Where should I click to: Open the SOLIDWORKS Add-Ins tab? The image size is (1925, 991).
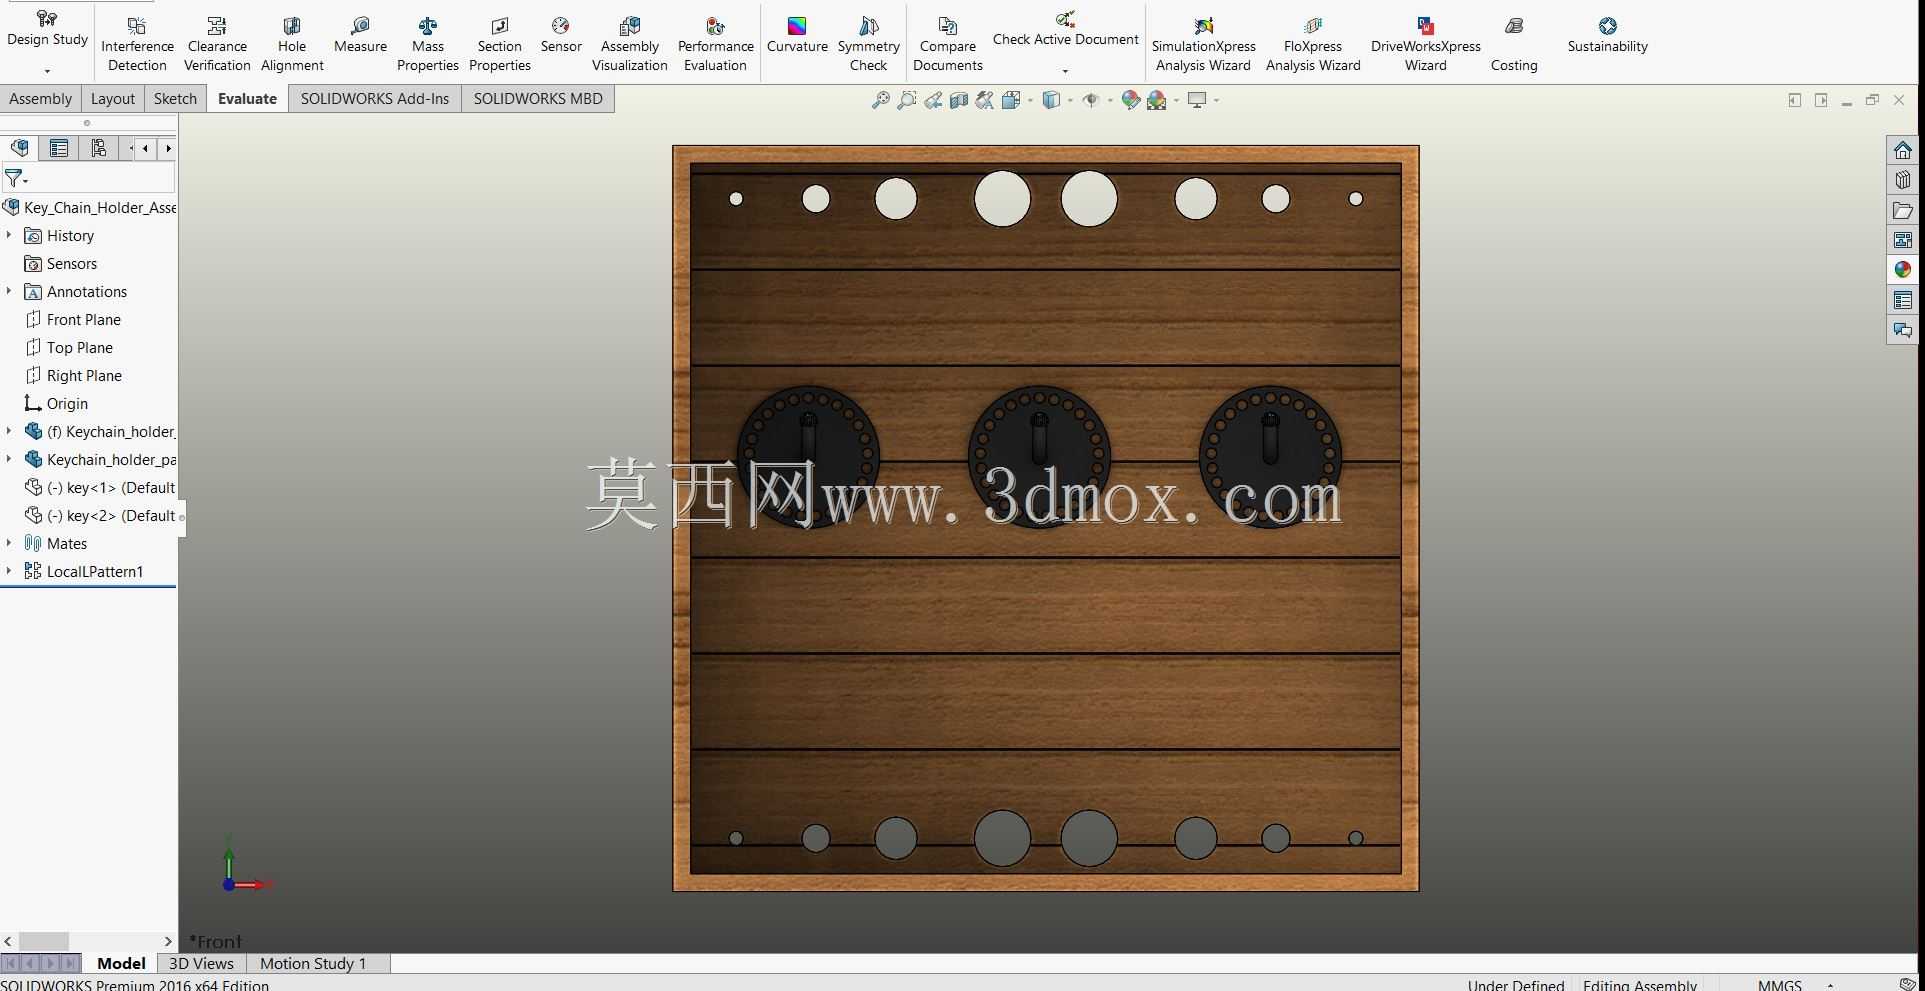[375, 98]
